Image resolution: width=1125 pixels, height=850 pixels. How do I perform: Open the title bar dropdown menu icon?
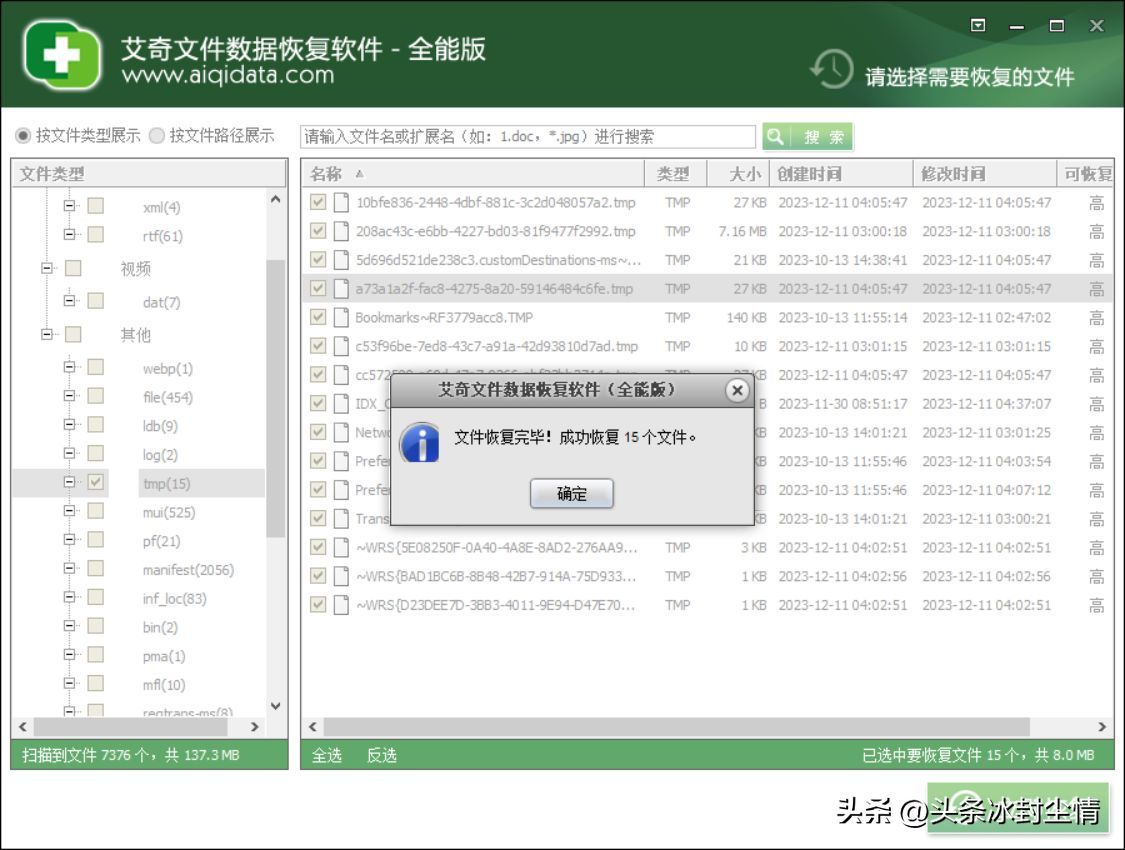click(978, 26)
